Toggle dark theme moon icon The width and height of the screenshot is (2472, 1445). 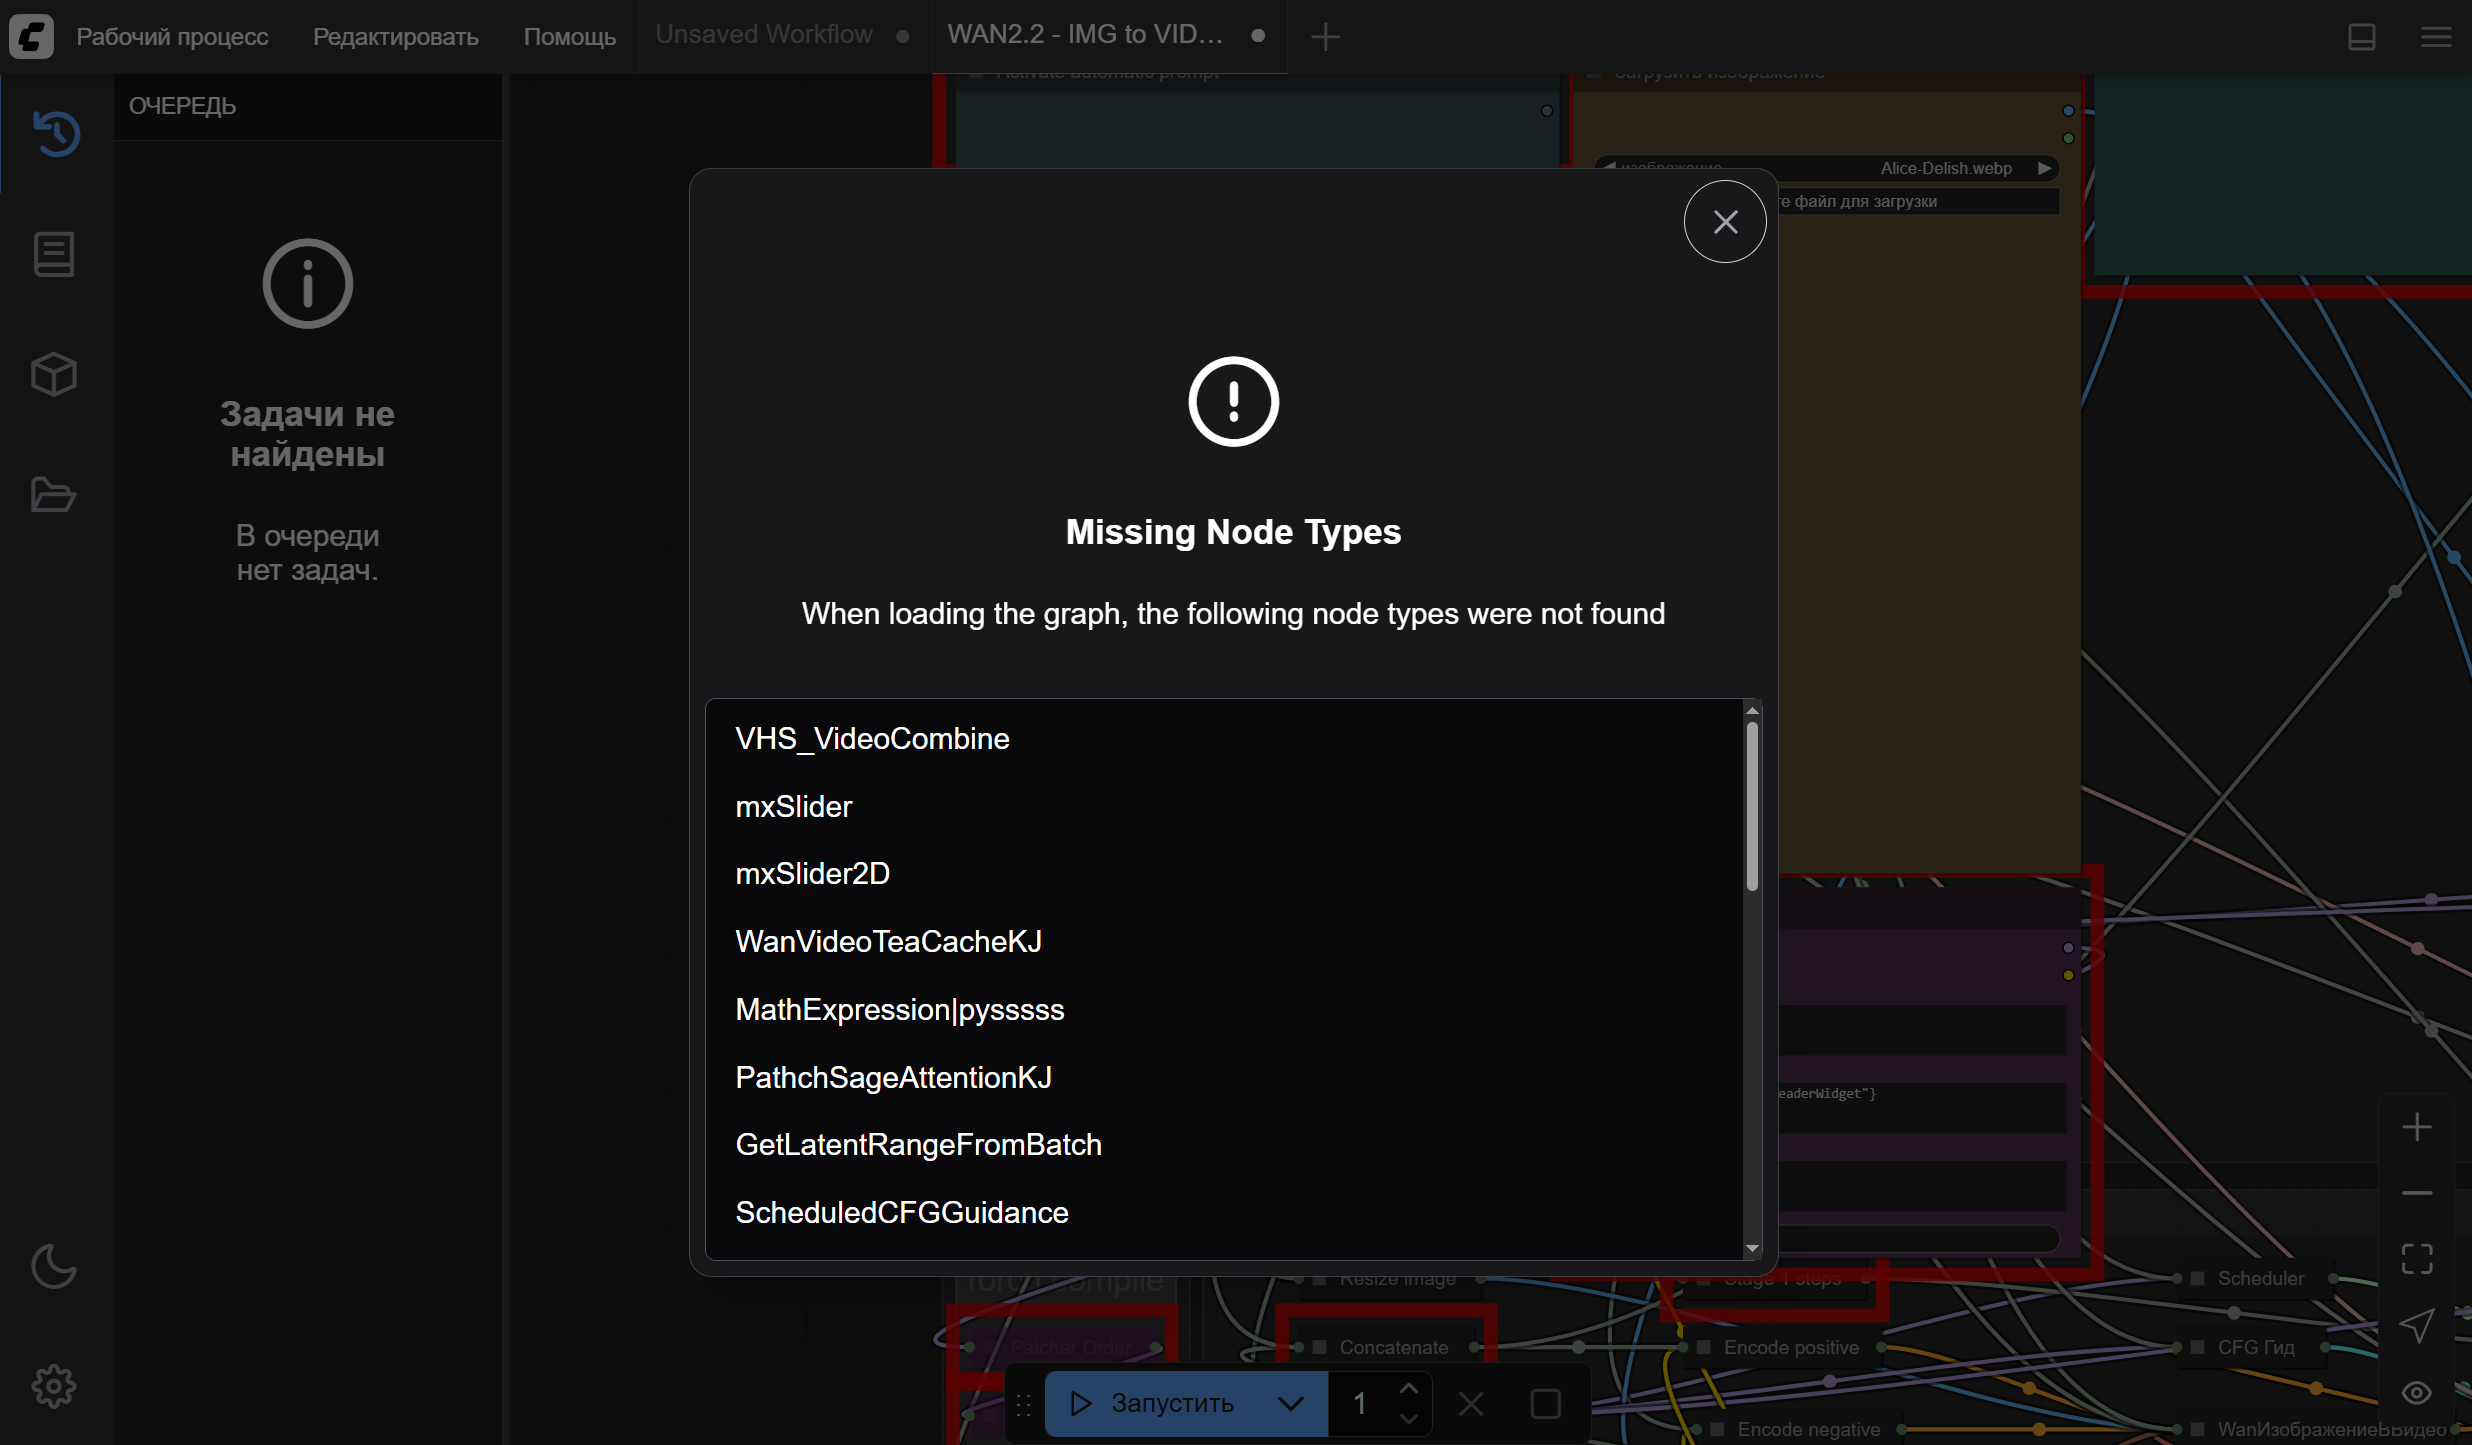tap(54, 1266)
